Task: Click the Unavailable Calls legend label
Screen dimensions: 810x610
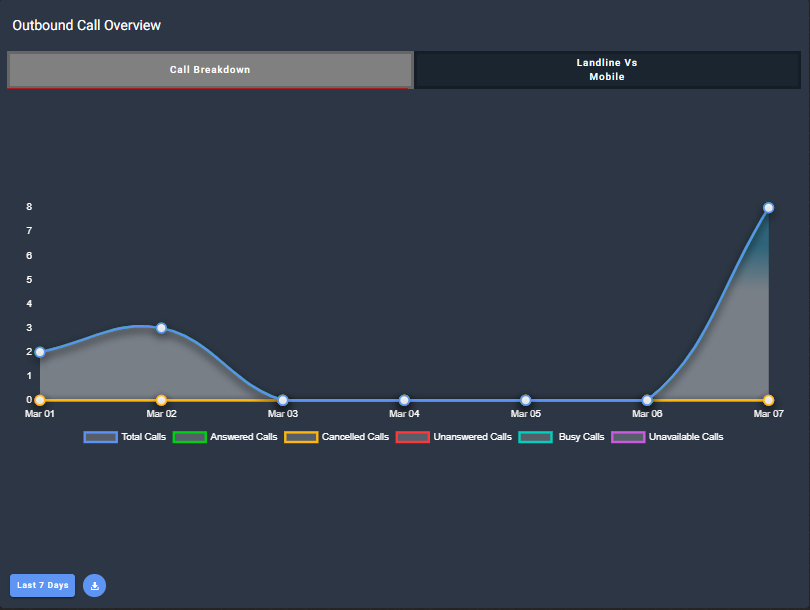Action: pos(686,437)
